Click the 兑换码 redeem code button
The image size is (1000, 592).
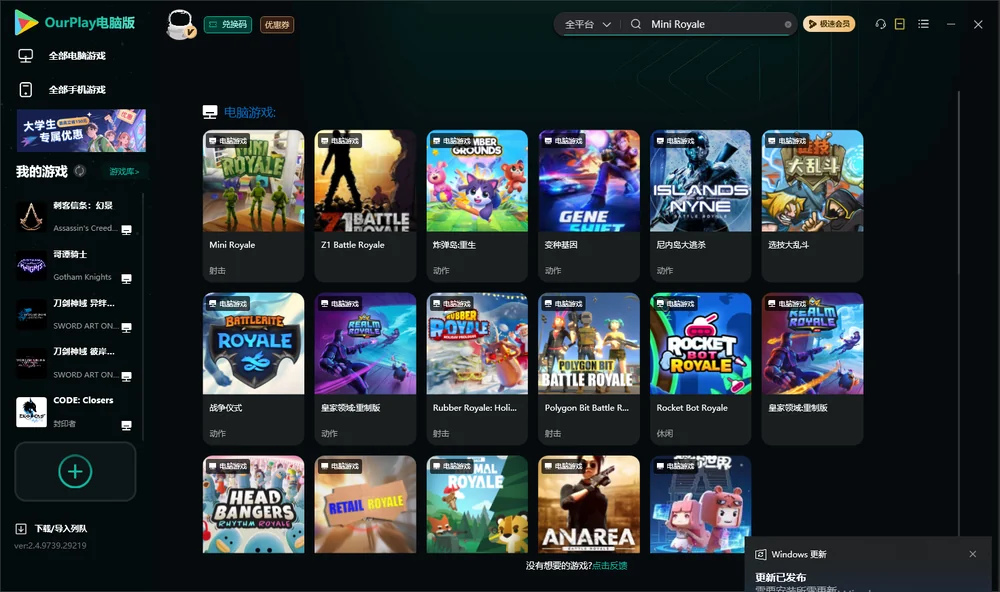tap(228, 25)
